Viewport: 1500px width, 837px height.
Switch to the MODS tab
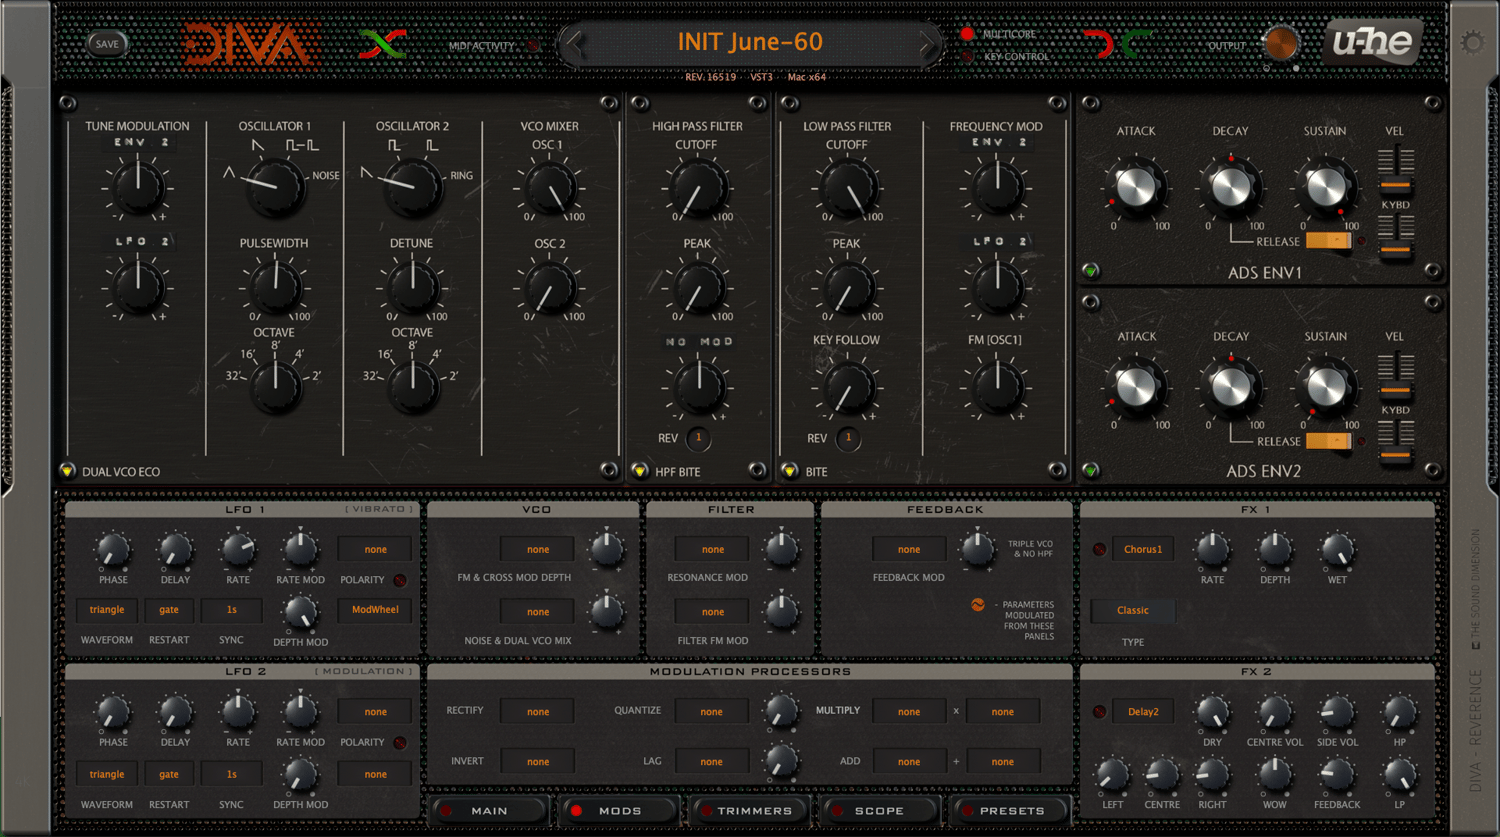pos(620,811)
